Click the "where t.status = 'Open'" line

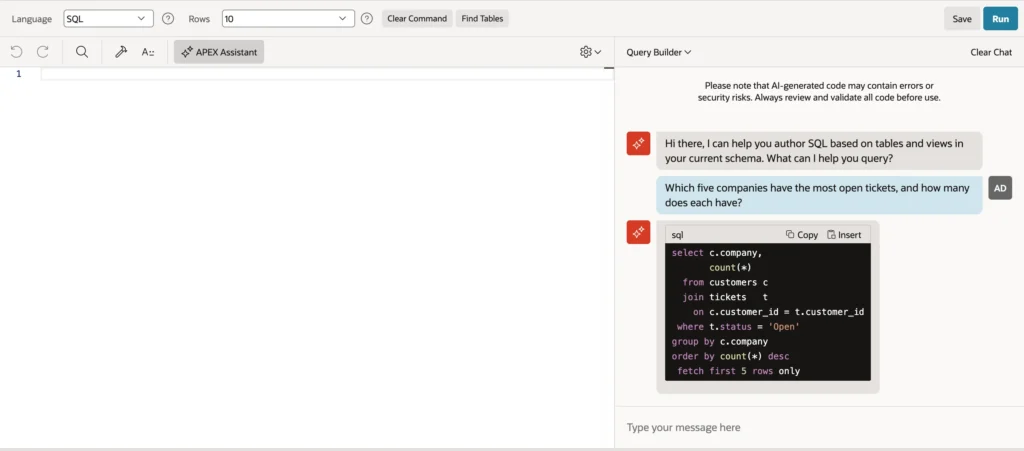[x=739, y=326]
